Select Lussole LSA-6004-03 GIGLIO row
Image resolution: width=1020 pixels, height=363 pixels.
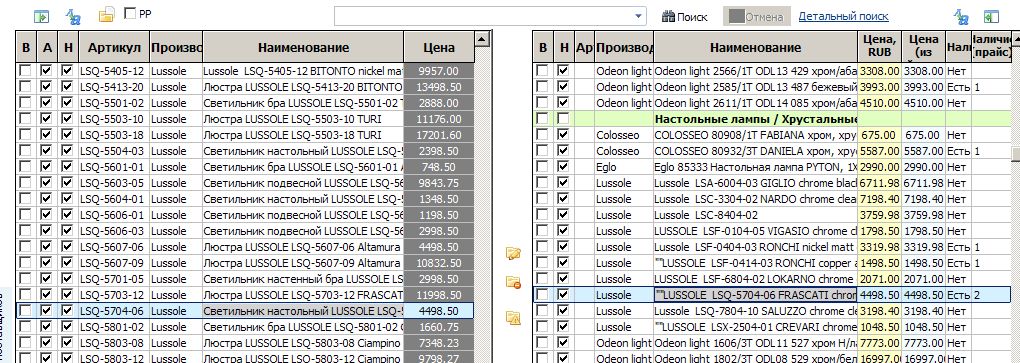[772, 183]
